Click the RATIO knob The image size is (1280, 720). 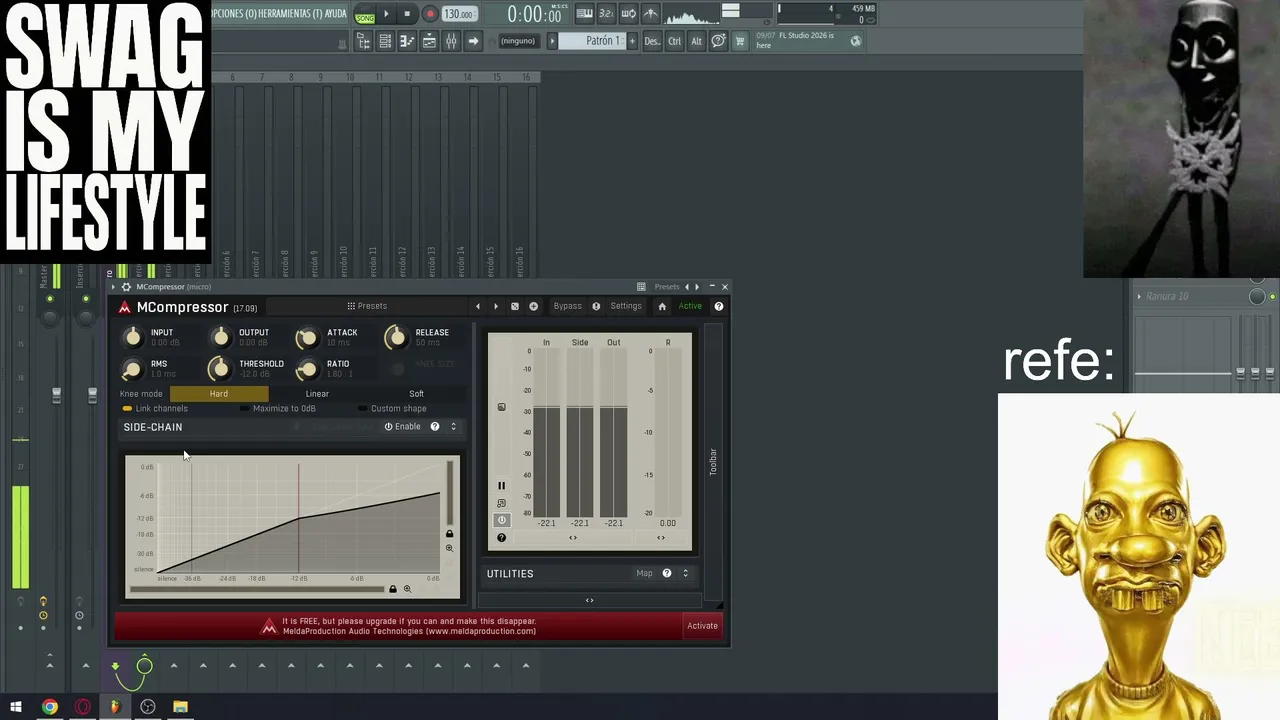coord(307,369)
